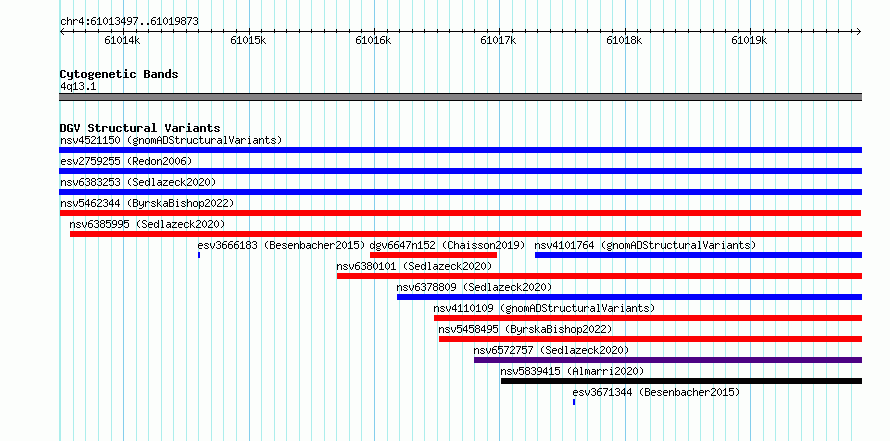The width and height of the screenshot is (890, 441).
Task: Open the nsv6380101 (Sedlazeck2020) label
Action: [x=414, y=266]
